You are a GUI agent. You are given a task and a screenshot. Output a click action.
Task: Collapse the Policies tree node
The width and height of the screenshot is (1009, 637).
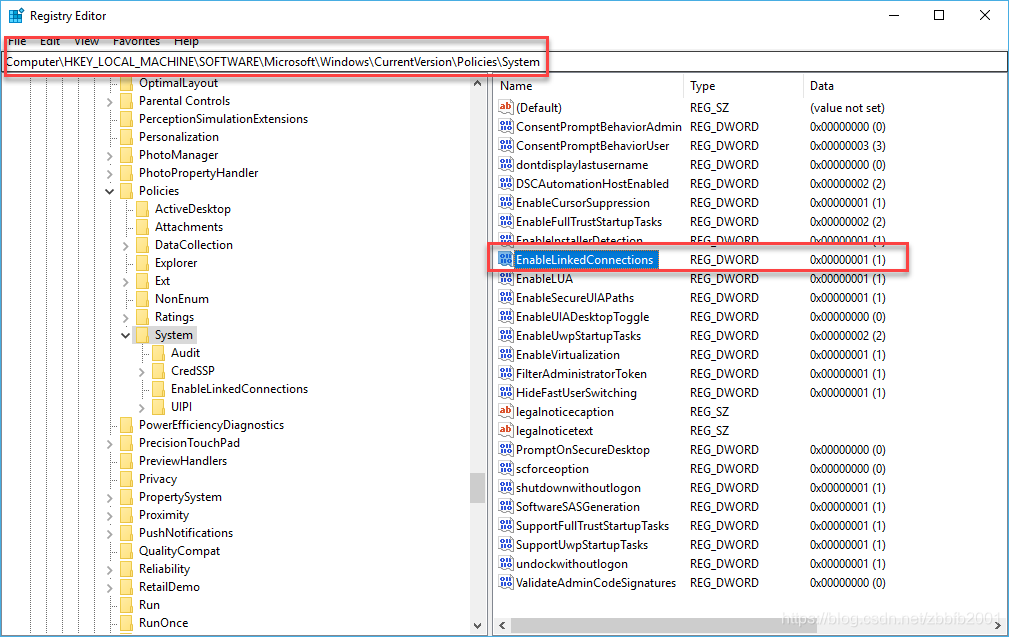pos(109,191)
